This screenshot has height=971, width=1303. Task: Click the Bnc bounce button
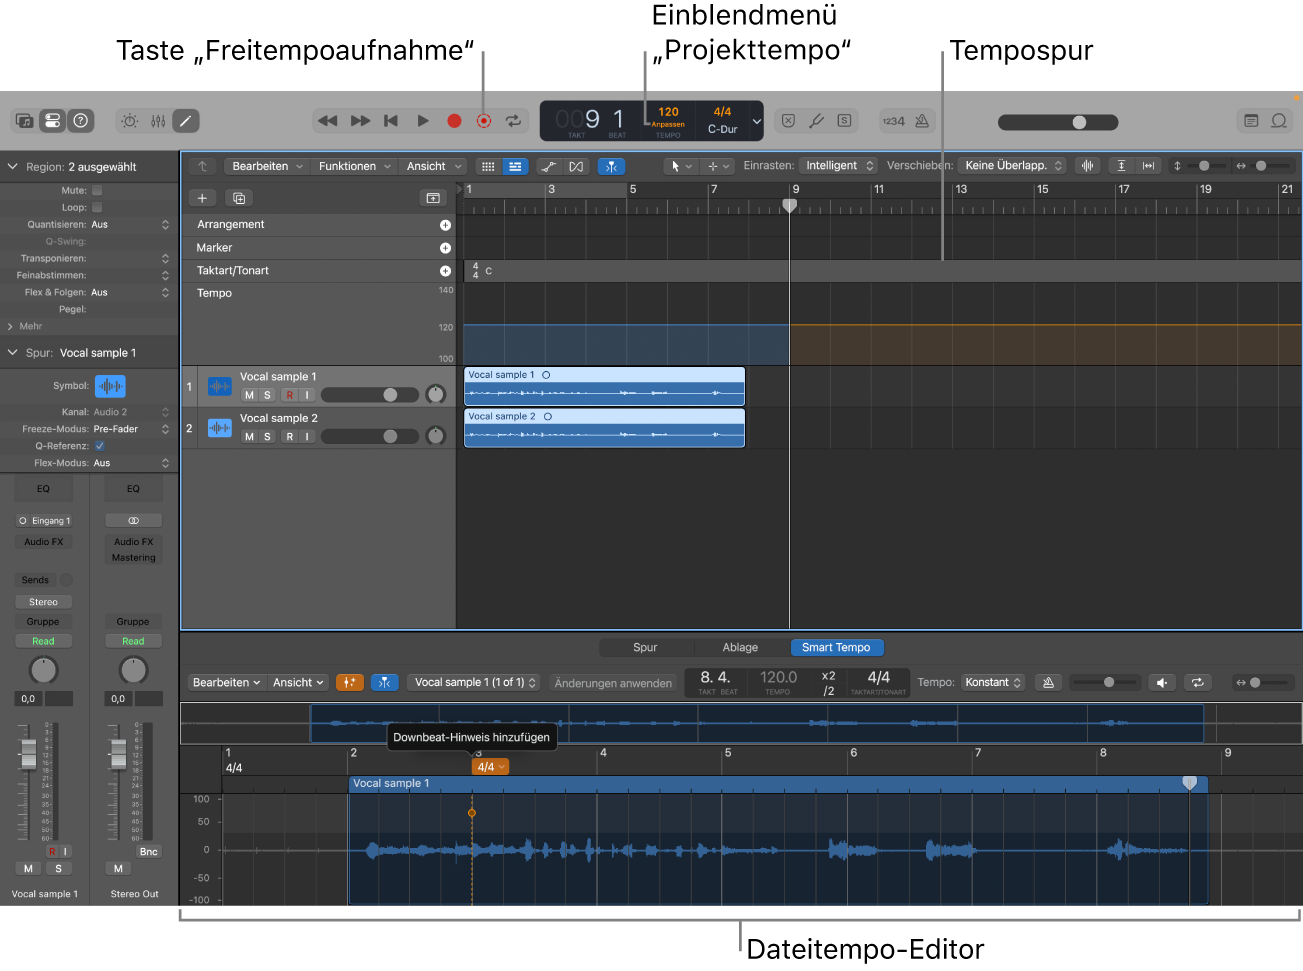[x=149, y=852]
